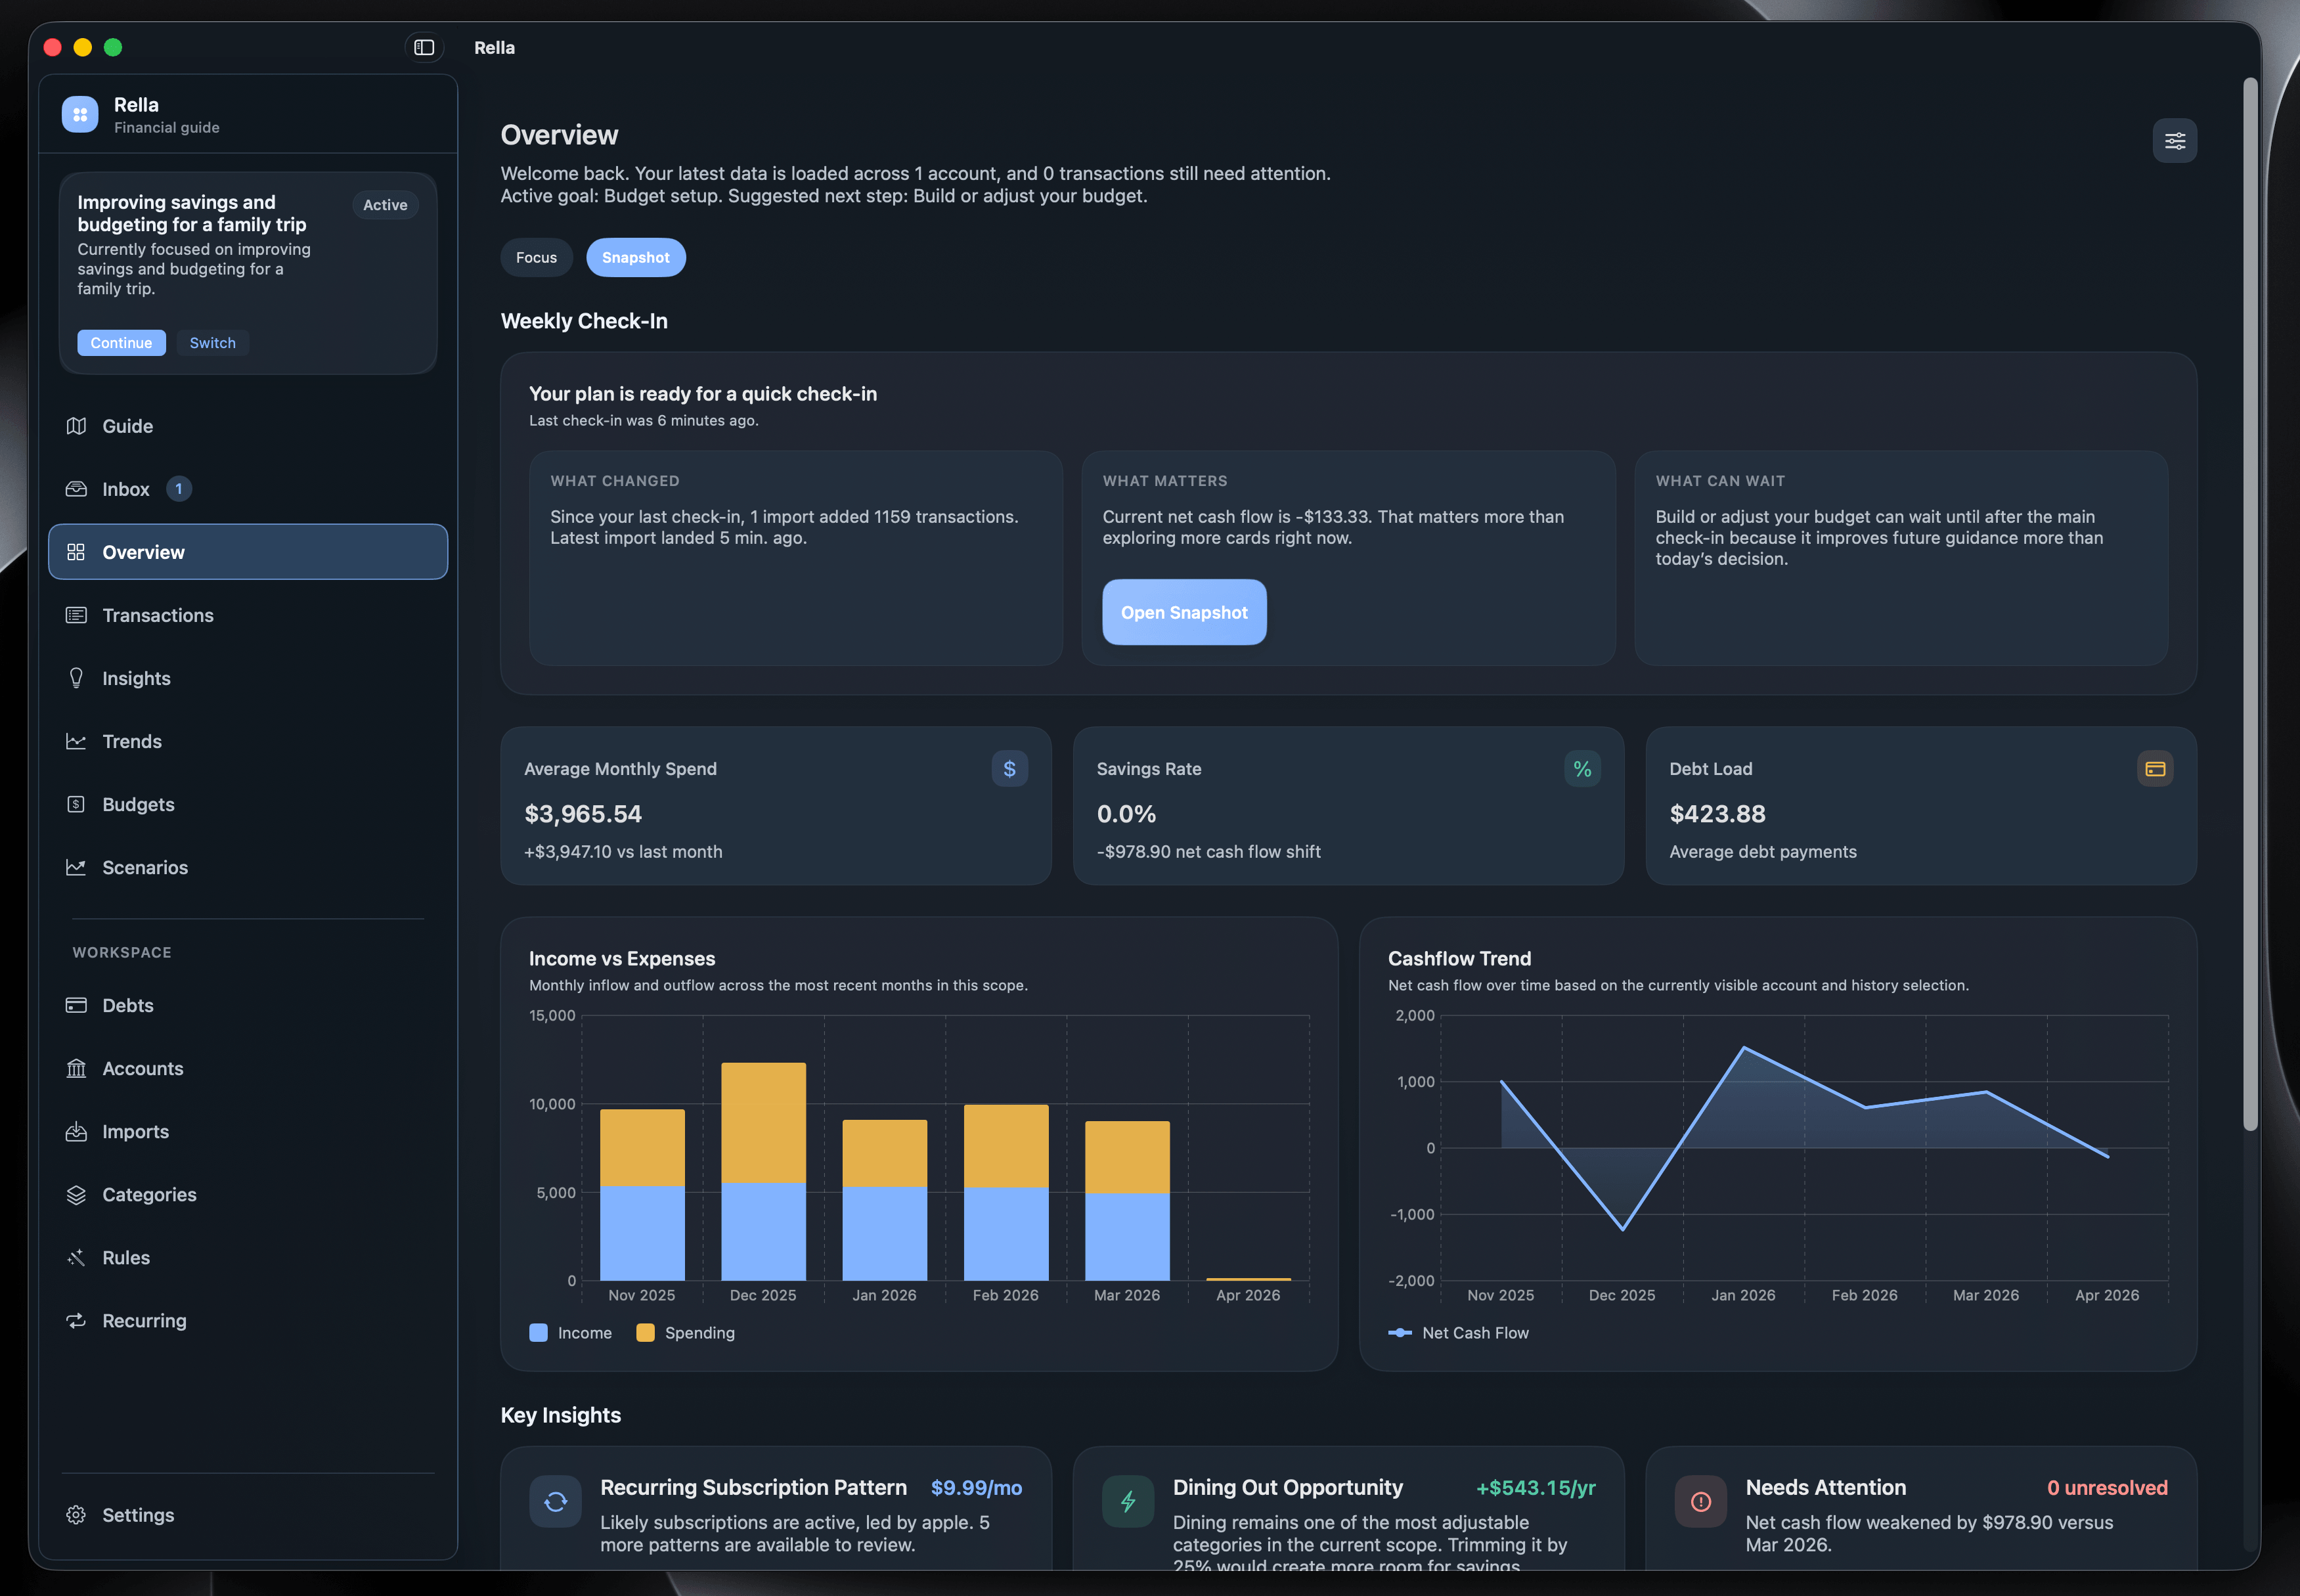Click the dollar icon on Average Monthly Spend
Image resolution: width=2300 pixels, height=1596 pixels.
coord(1009,768)
